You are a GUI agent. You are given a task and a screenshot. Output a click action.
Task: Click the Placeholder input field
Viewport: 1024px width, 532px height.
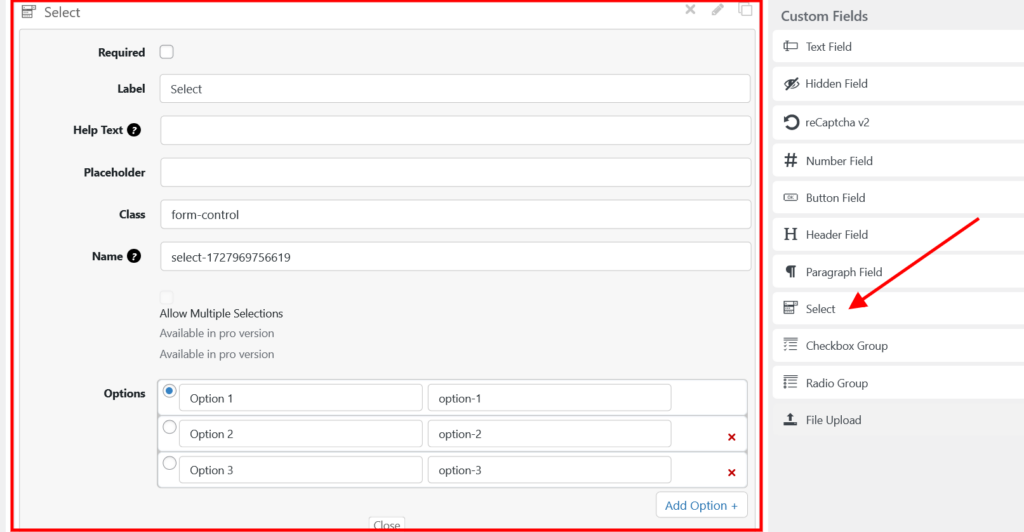point(455,172)
